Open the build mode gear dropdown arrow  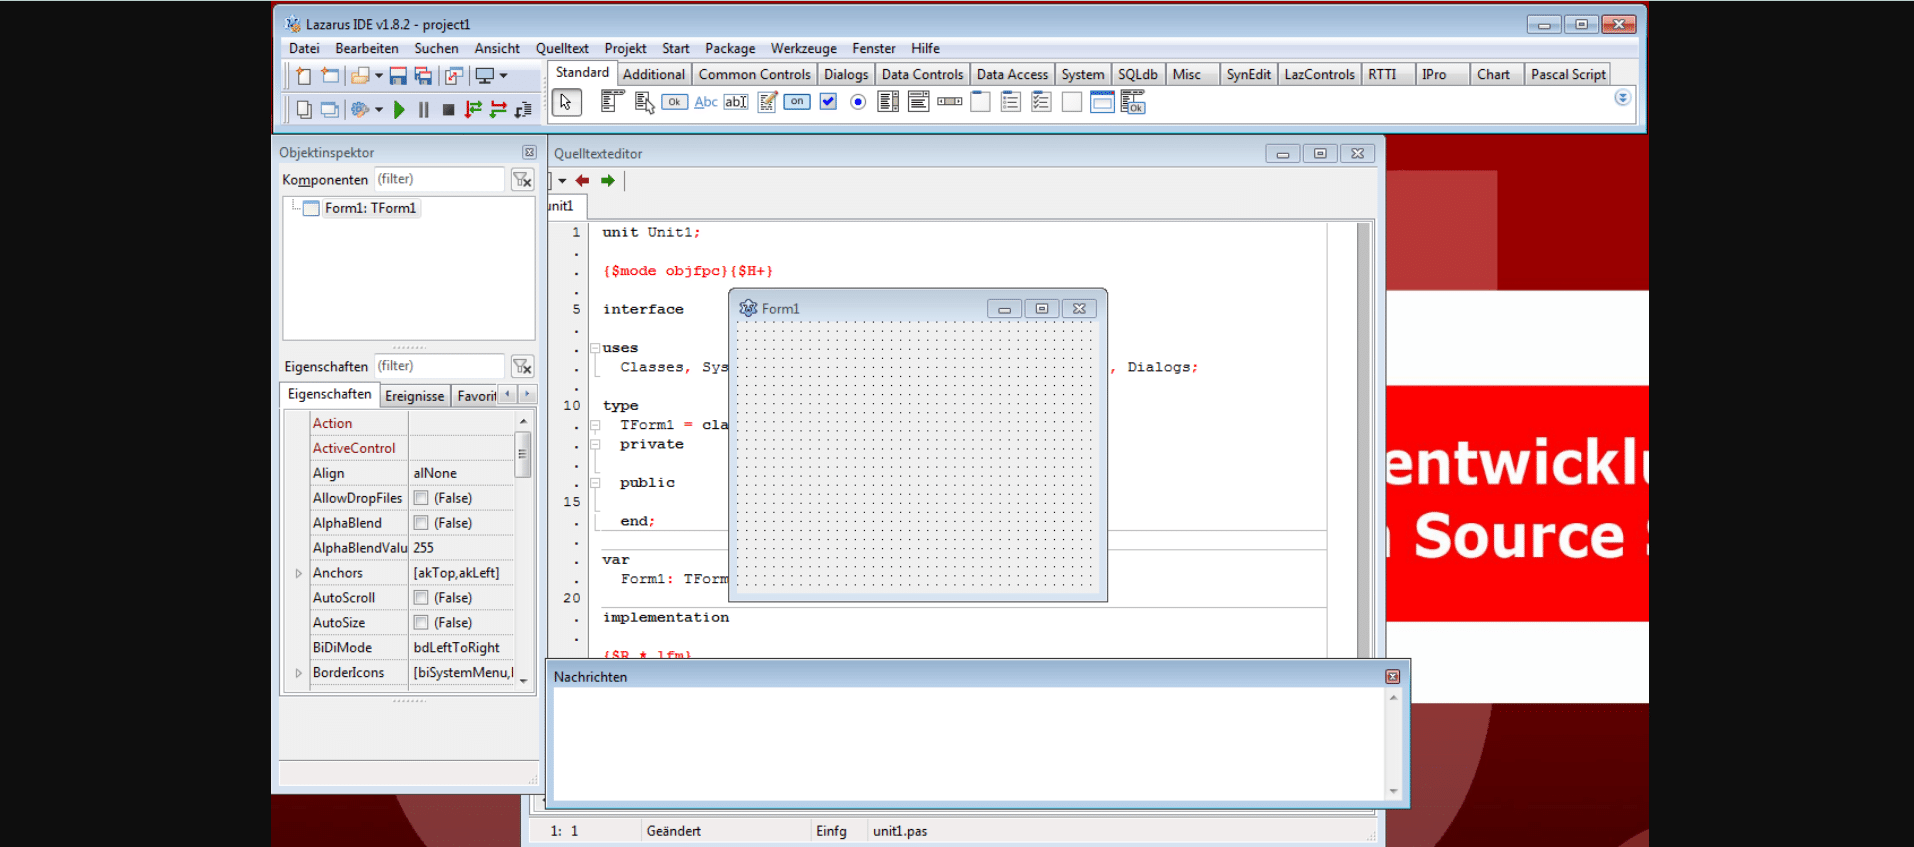point(379,110)
